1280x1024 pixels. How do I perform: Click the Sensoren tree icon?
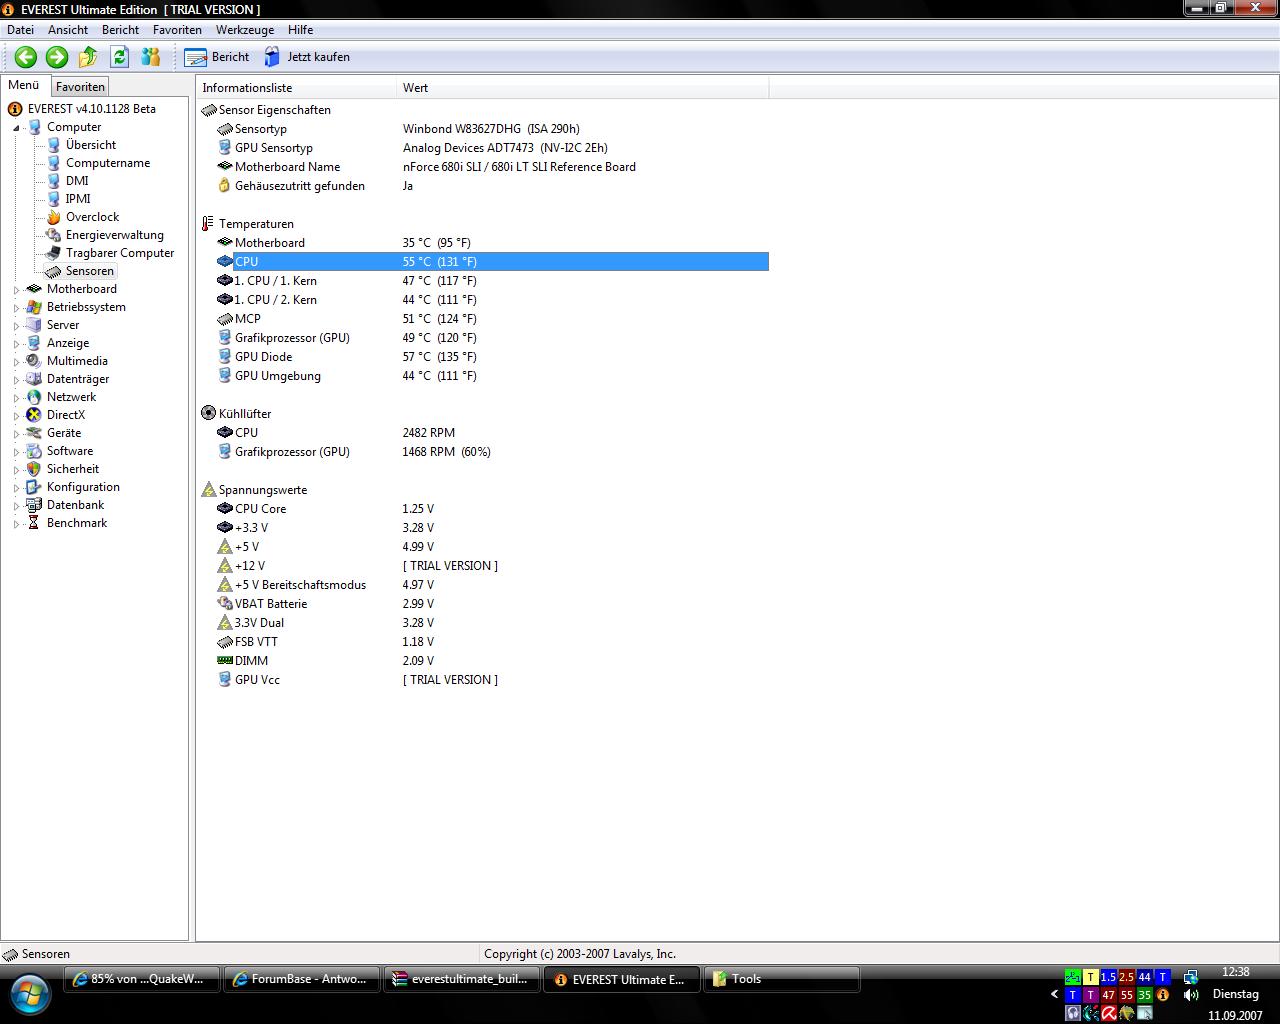click(x=54, y=271)
